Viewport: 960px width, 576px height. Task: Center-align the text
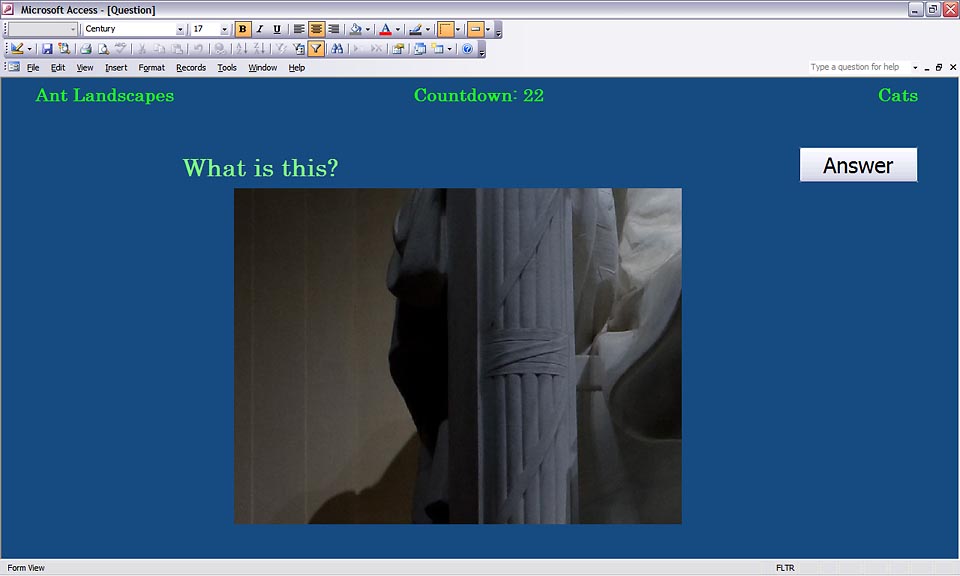tap(316, 29)
